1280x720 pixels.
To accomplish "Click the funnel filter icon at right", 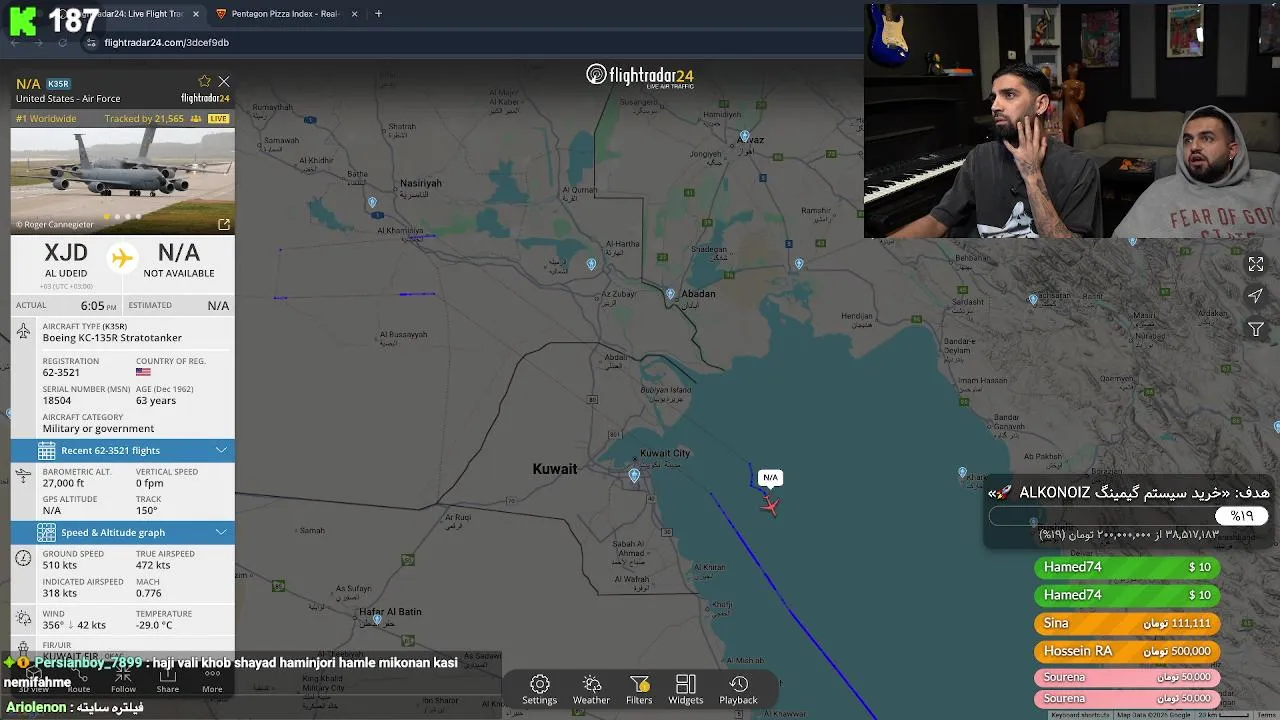I will (1256, 329).
